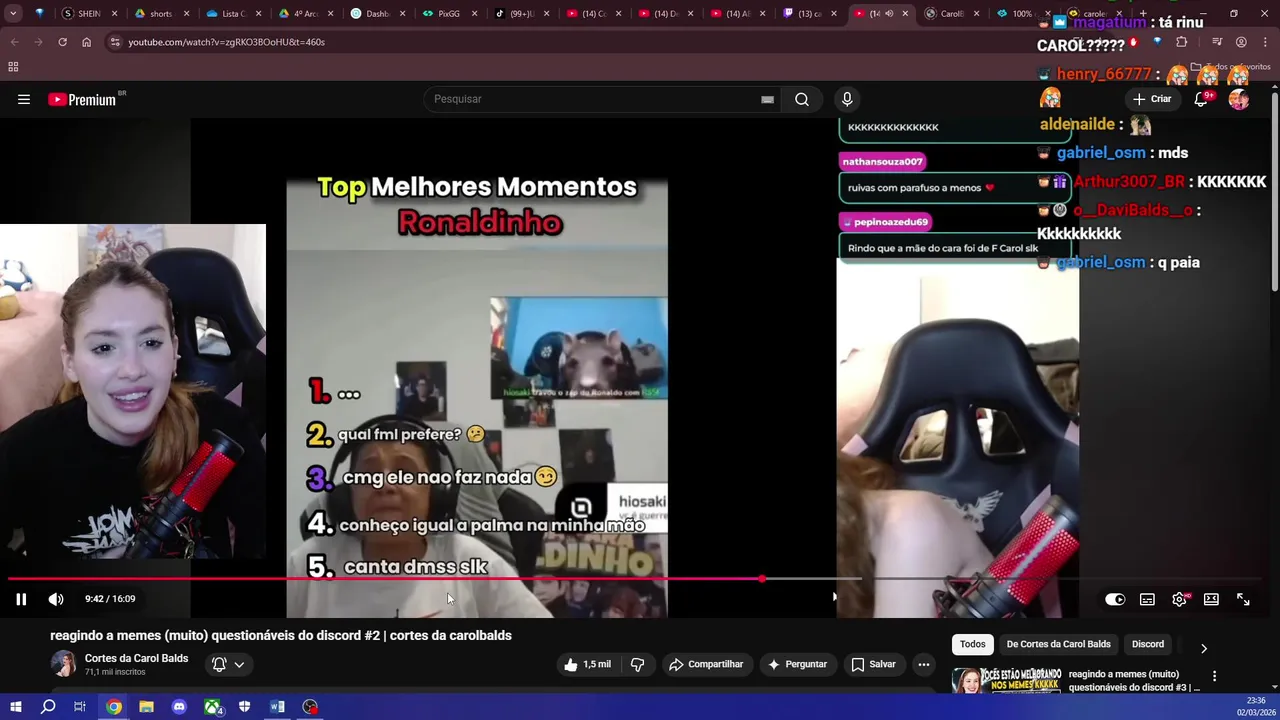Screen dimensions: 1280x720
Task: Open Chrome apps grid in bookmarks bar
Action: pos(13,67)
